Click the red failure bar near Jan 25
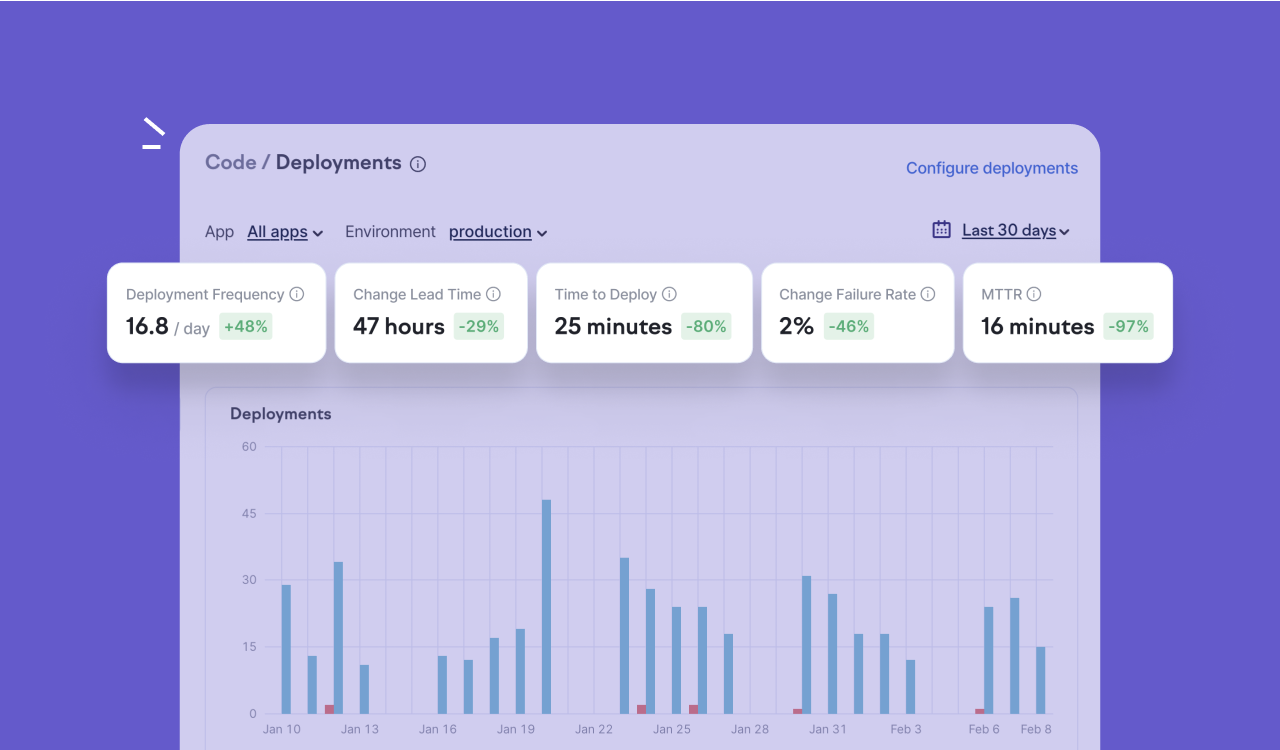The height and width of the screenshot is (750, 1280). point(693,709)
